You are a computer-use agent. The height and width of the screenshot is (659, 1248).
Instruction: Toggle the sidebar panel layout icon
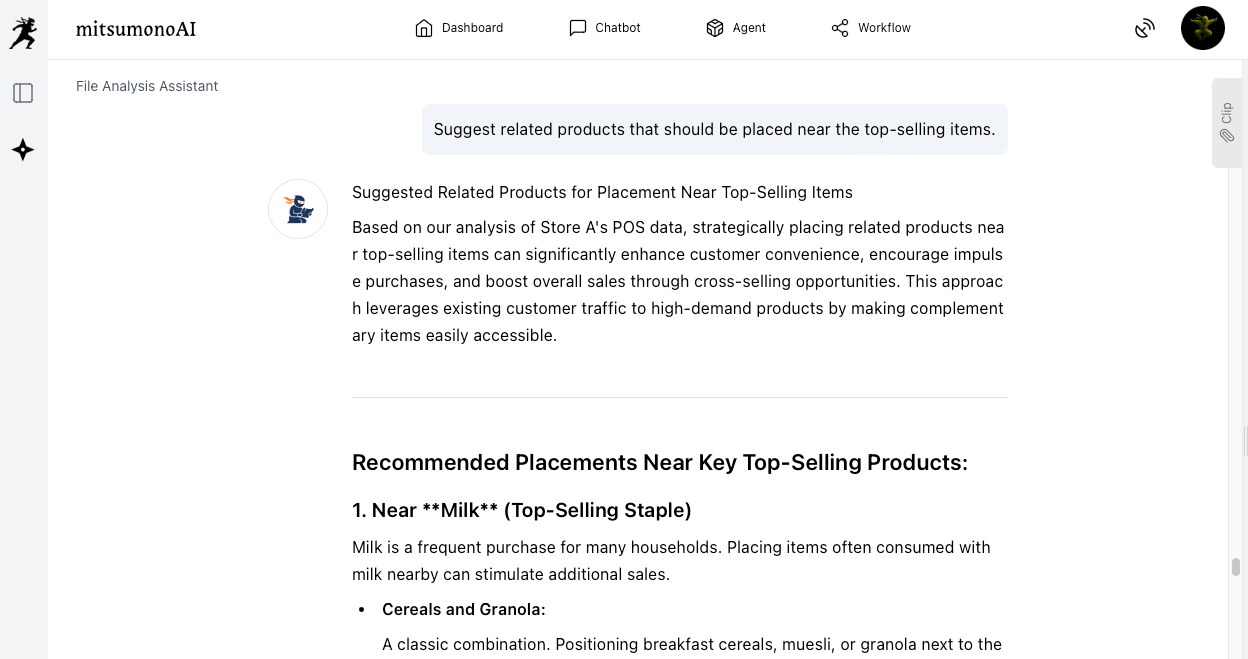(23, 93)
